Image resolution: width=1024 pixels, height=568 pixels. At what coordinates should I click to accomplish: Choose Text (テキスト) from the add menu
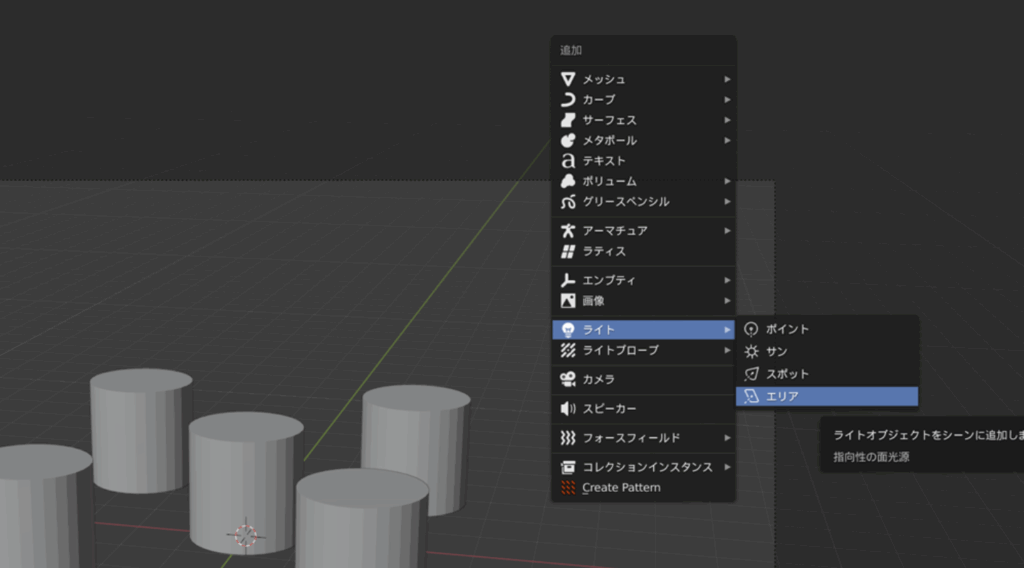604,160
